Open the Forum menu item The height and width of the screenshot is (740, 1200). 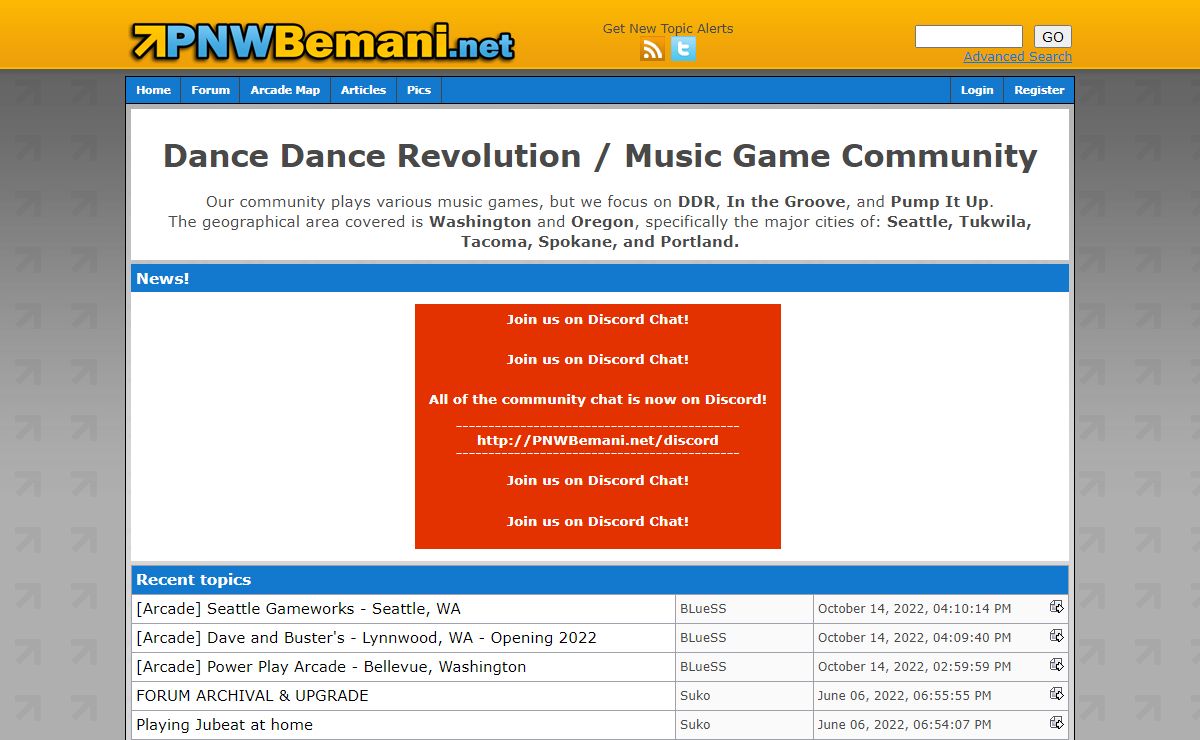coord(211,90)
